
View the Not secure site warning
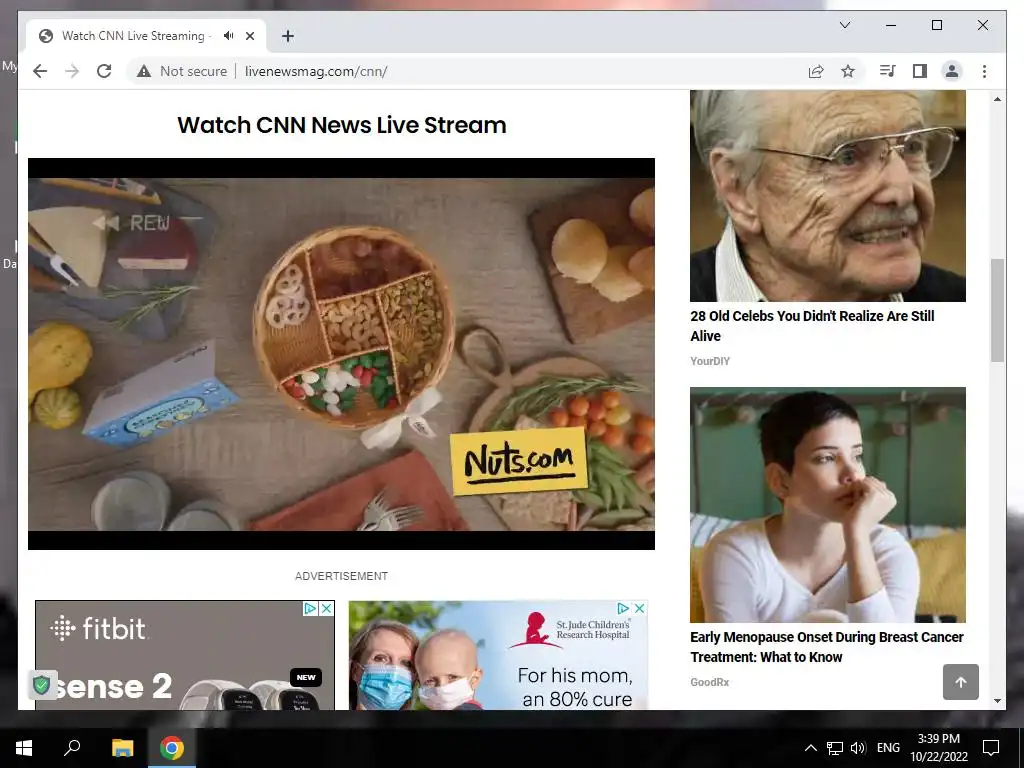click(182, 71)
